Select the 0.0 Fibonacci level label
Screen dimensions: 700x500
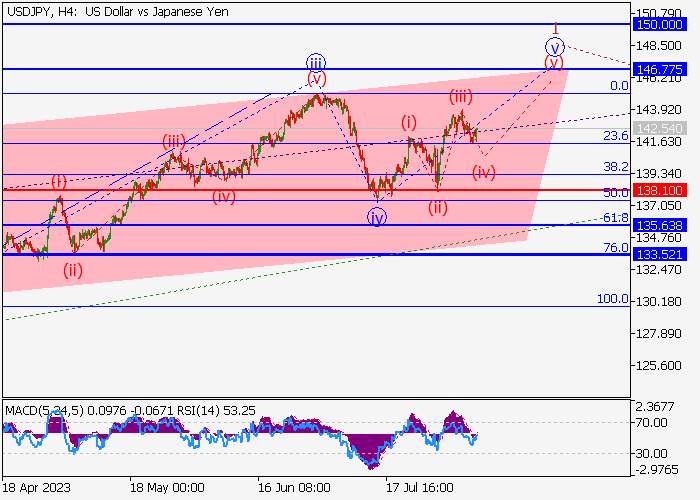point(619,86)
